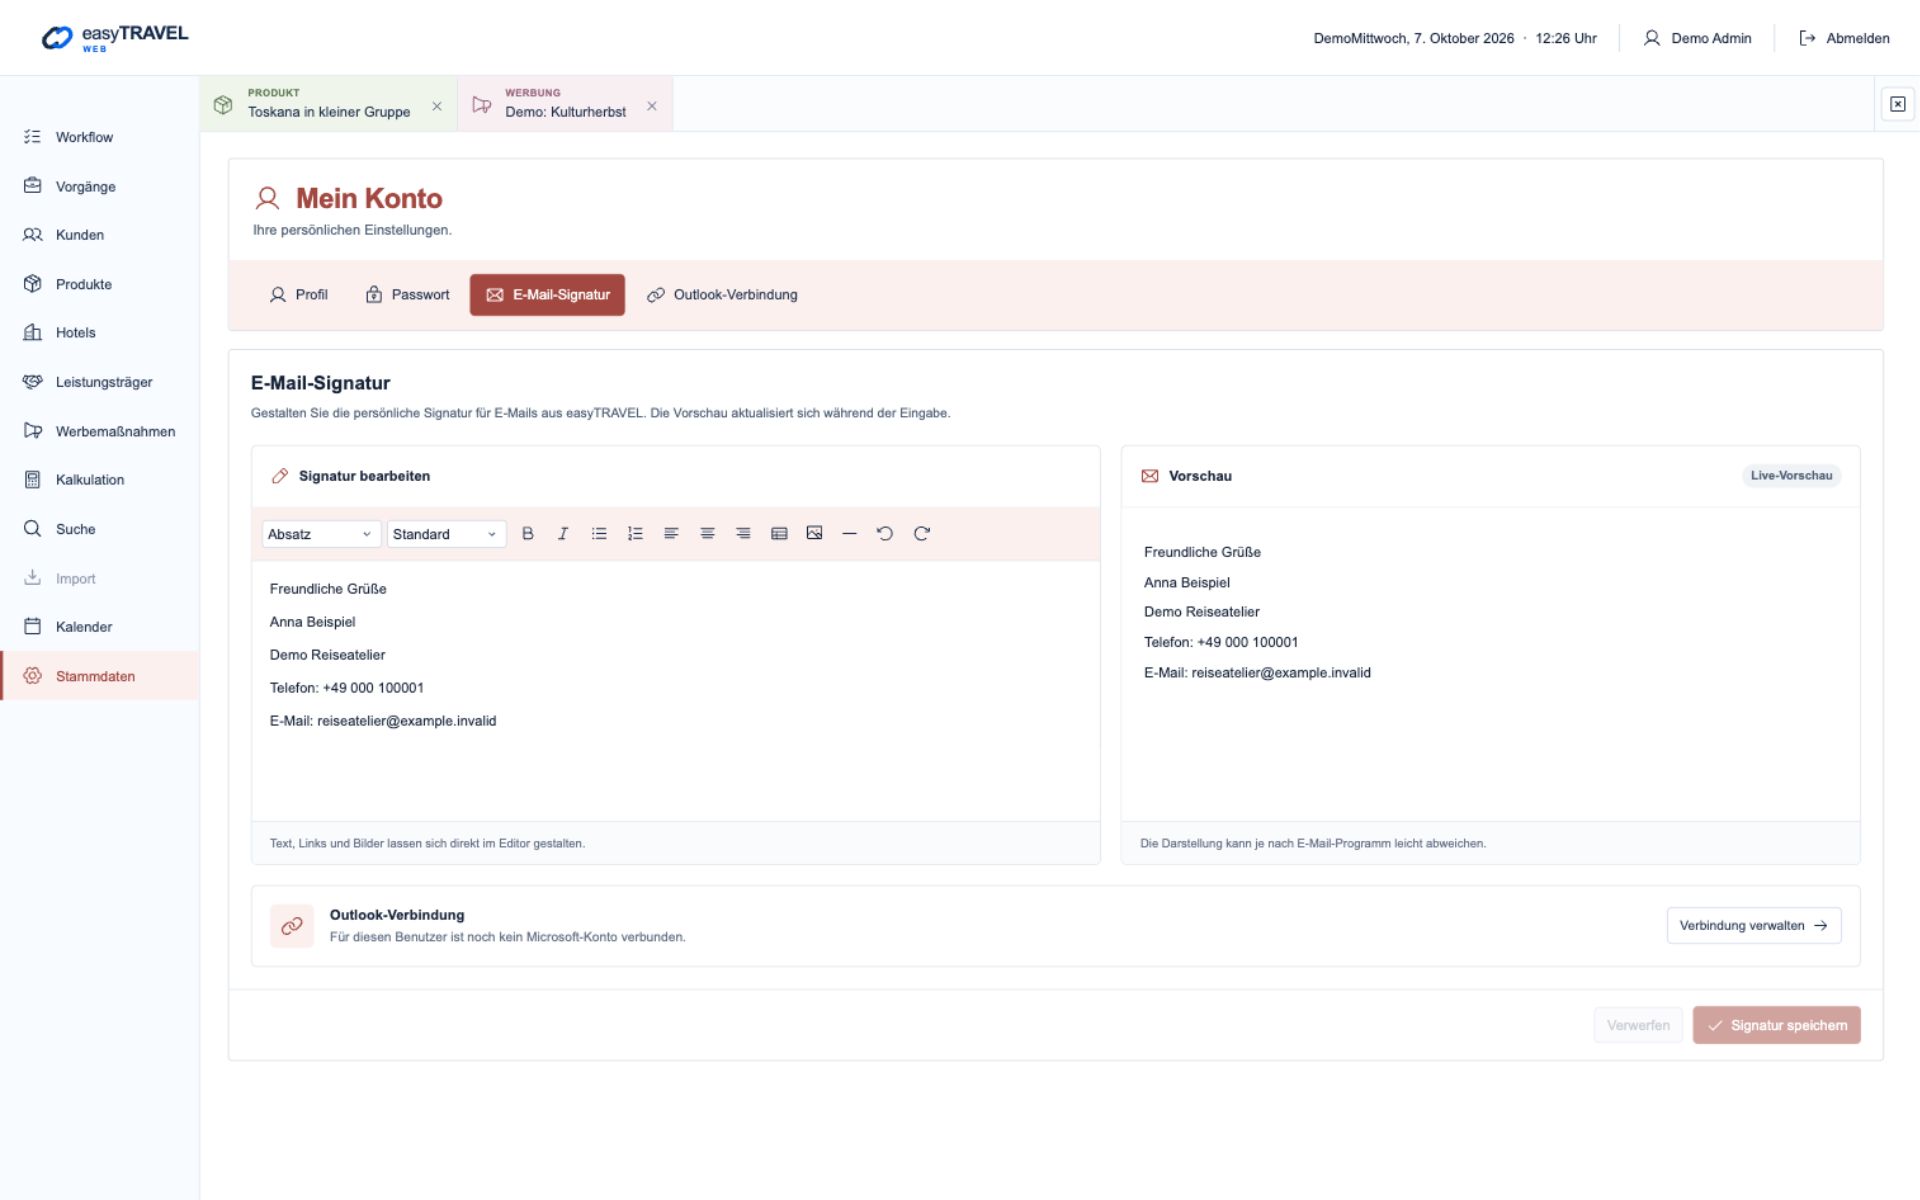Open Vorgänge in the sidebar
Screen dimensions: 1920x1200
tap(100, 186)
